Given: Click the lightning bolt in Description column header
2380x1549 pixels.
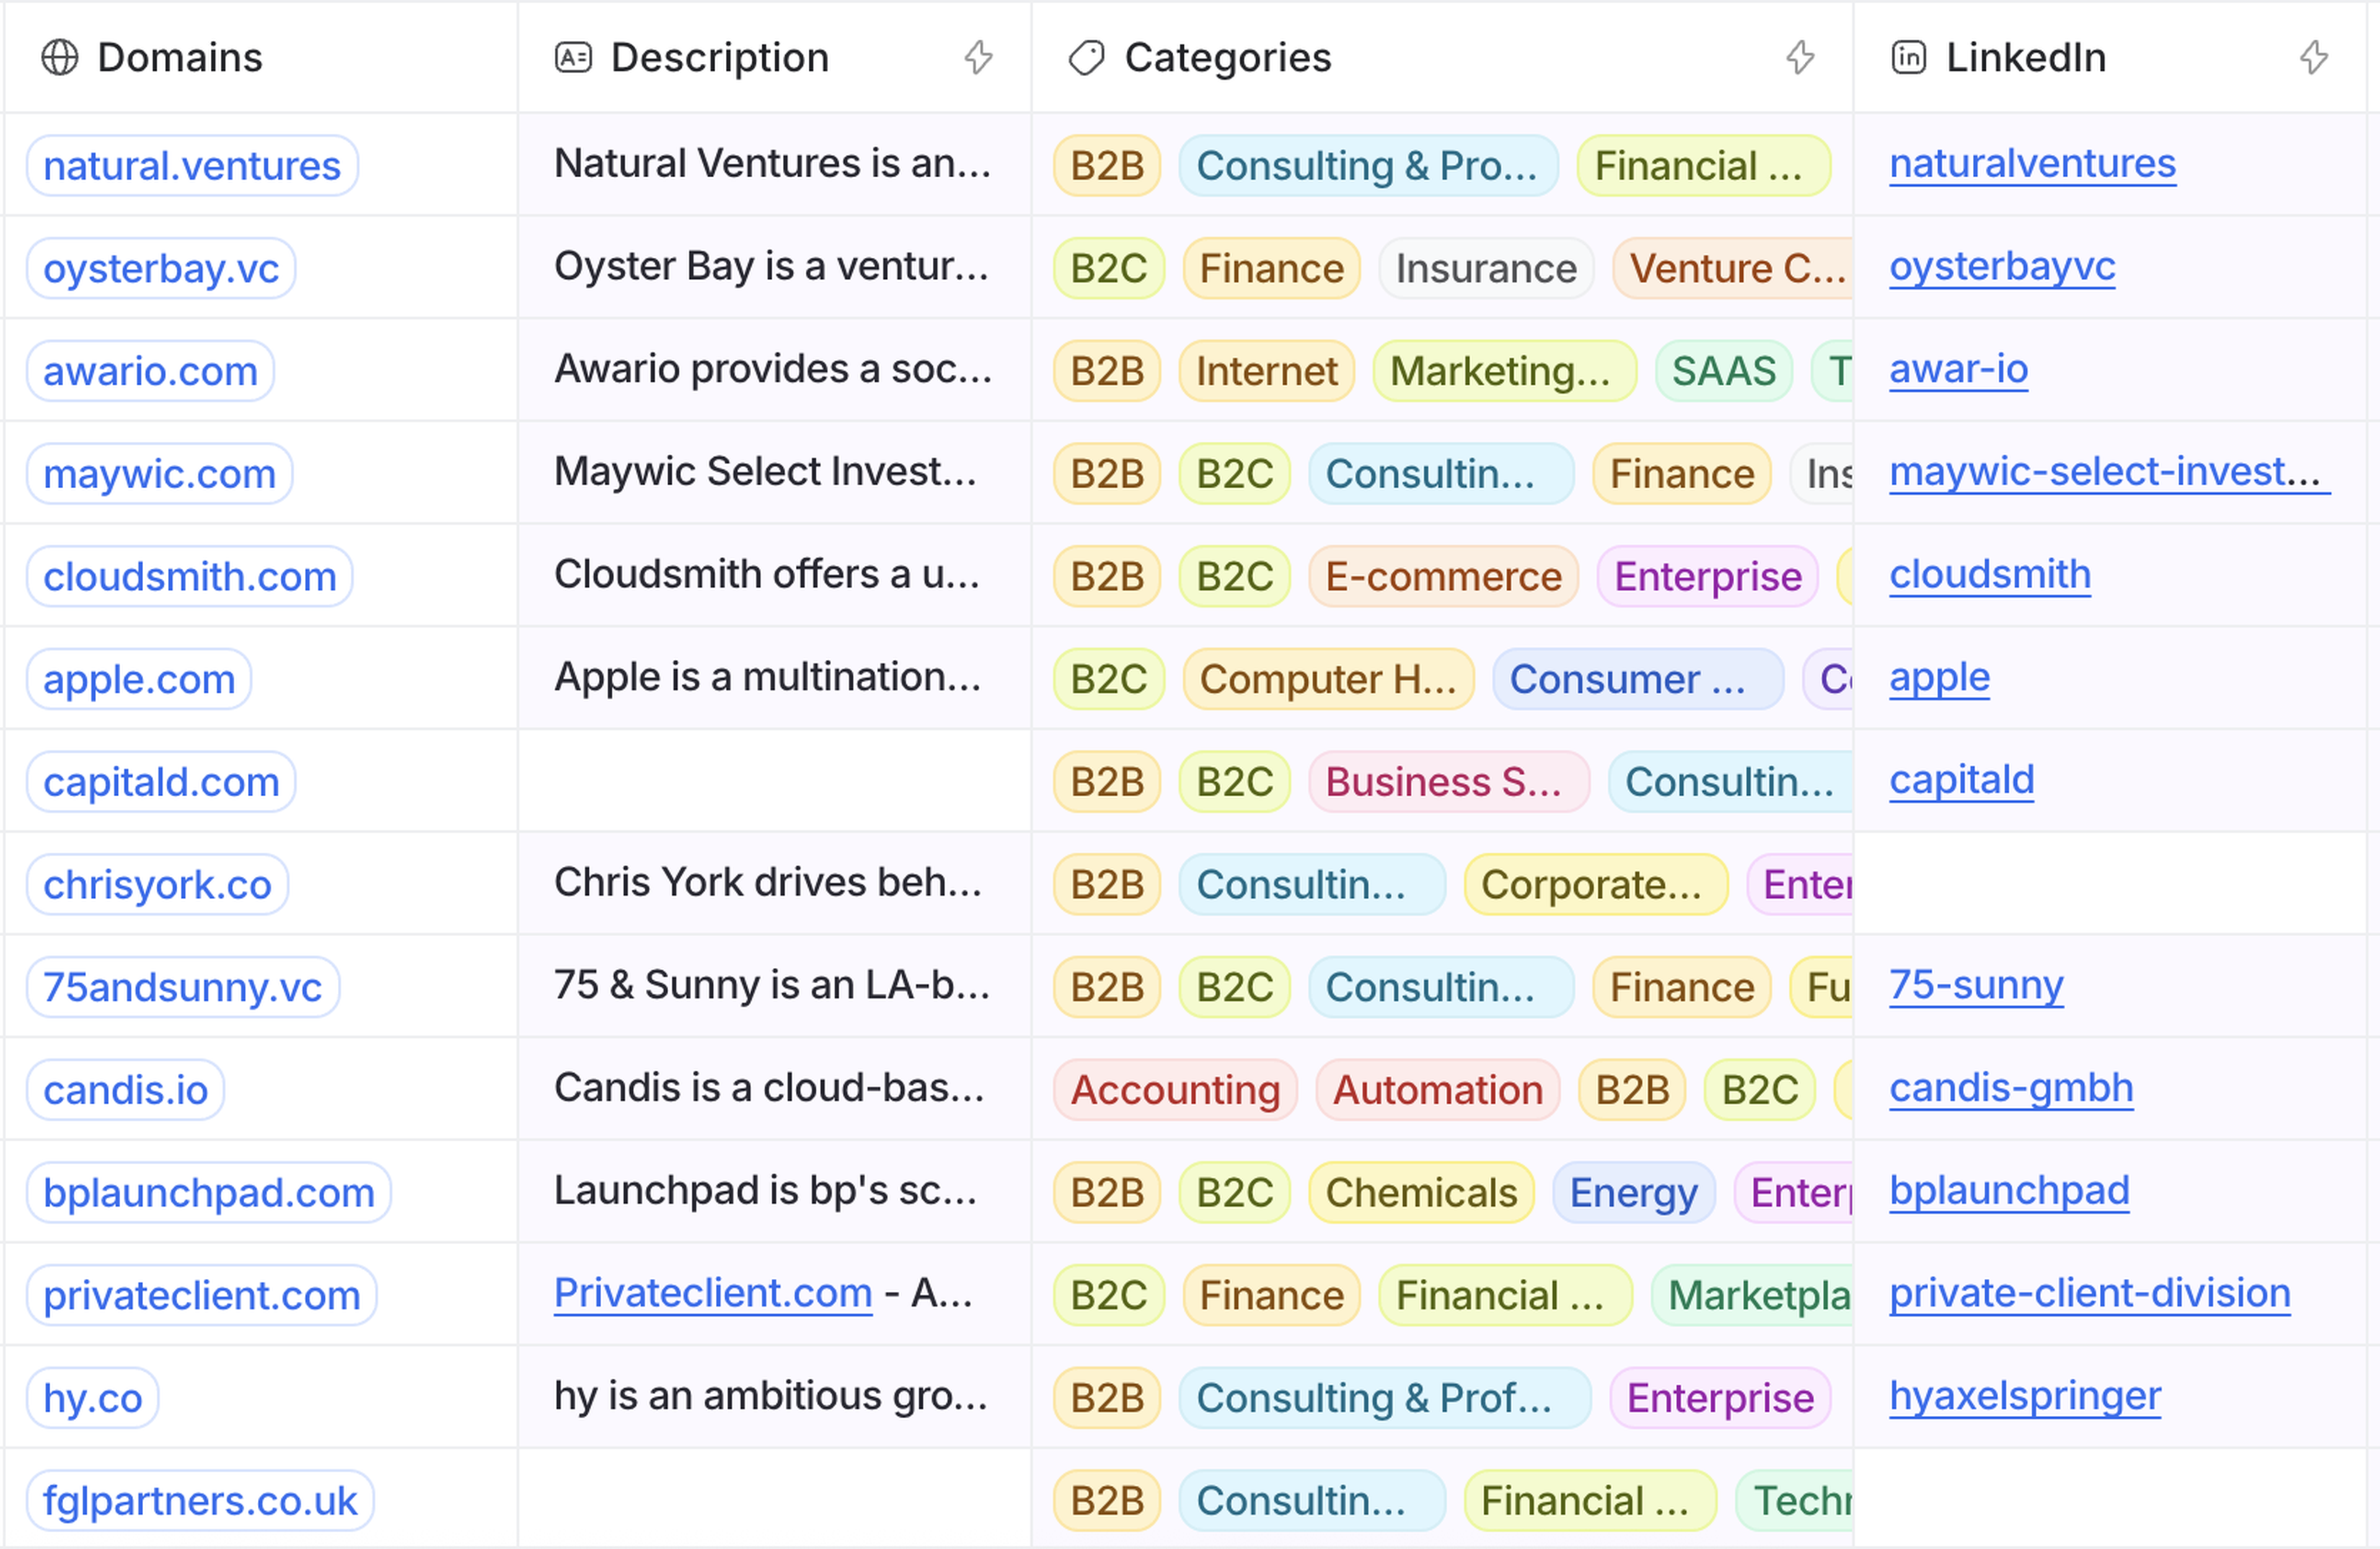Looking at the screenshot, I should 978,58.
